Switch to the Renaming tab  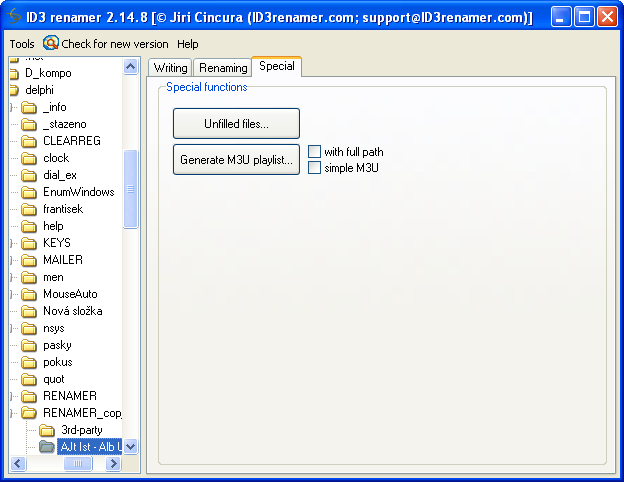223,68
